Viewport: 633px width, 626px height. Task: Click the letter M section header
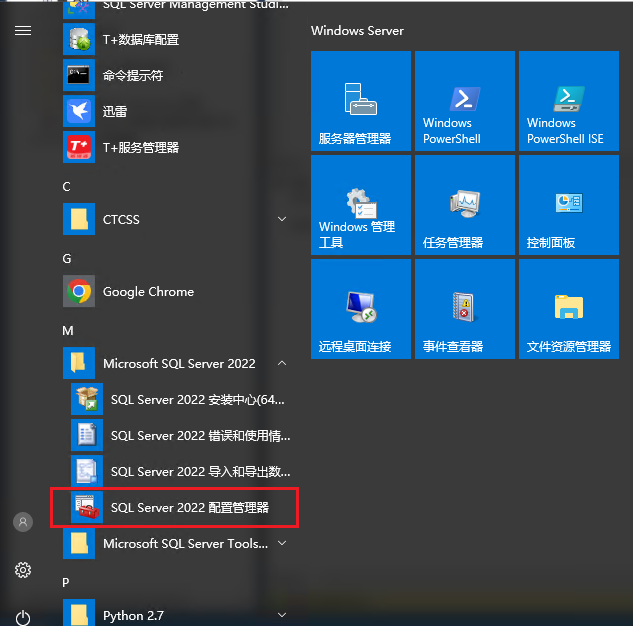coord(68,331)
